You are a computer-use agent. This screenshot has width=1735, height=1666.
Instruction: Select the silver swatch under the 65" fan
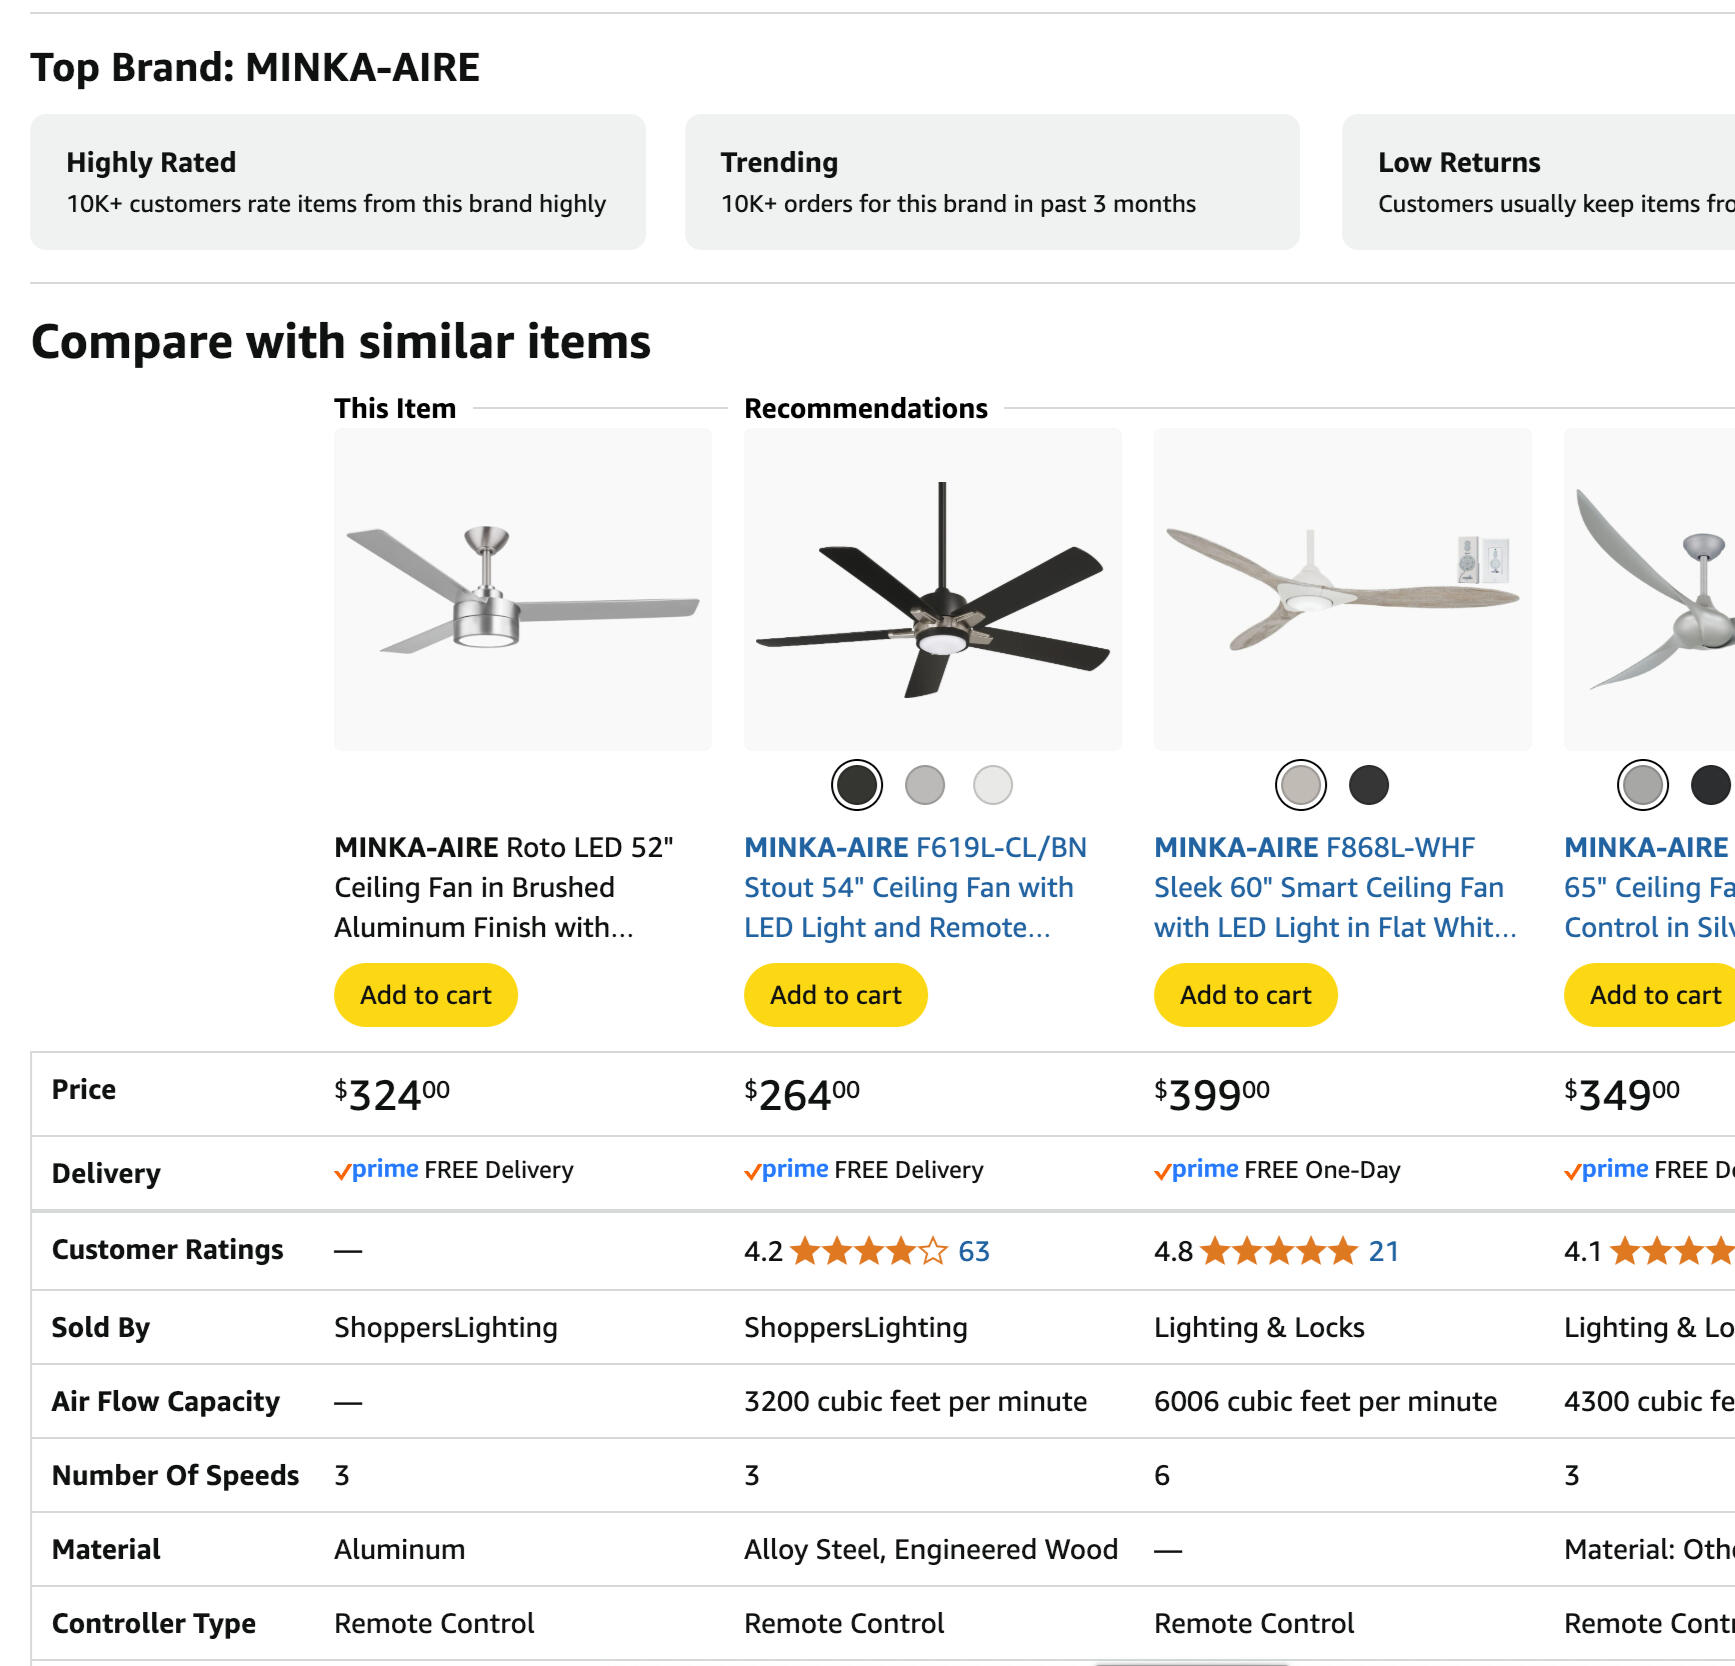[1643, 785]
